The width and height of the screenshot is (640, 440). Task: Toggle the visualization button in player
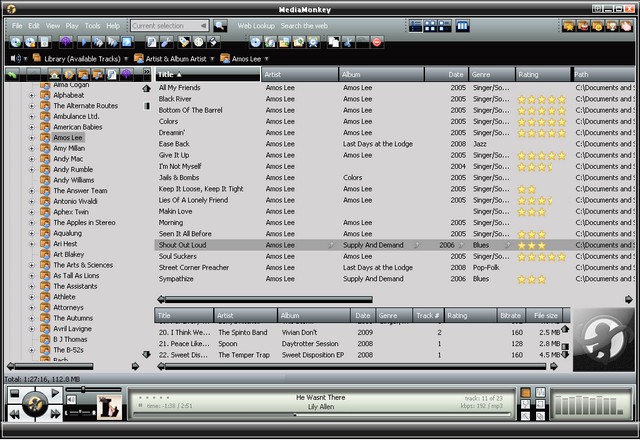pos(540,393)
